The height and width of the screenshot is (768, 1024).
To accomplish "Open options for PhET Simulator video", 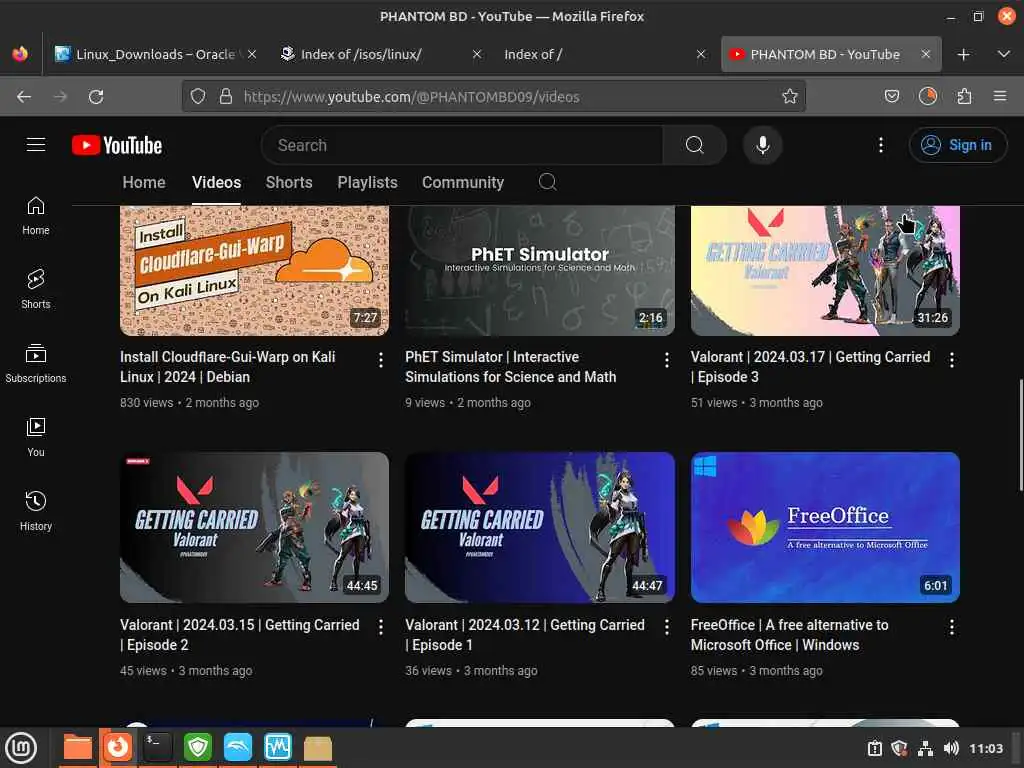I will (666, 359).
